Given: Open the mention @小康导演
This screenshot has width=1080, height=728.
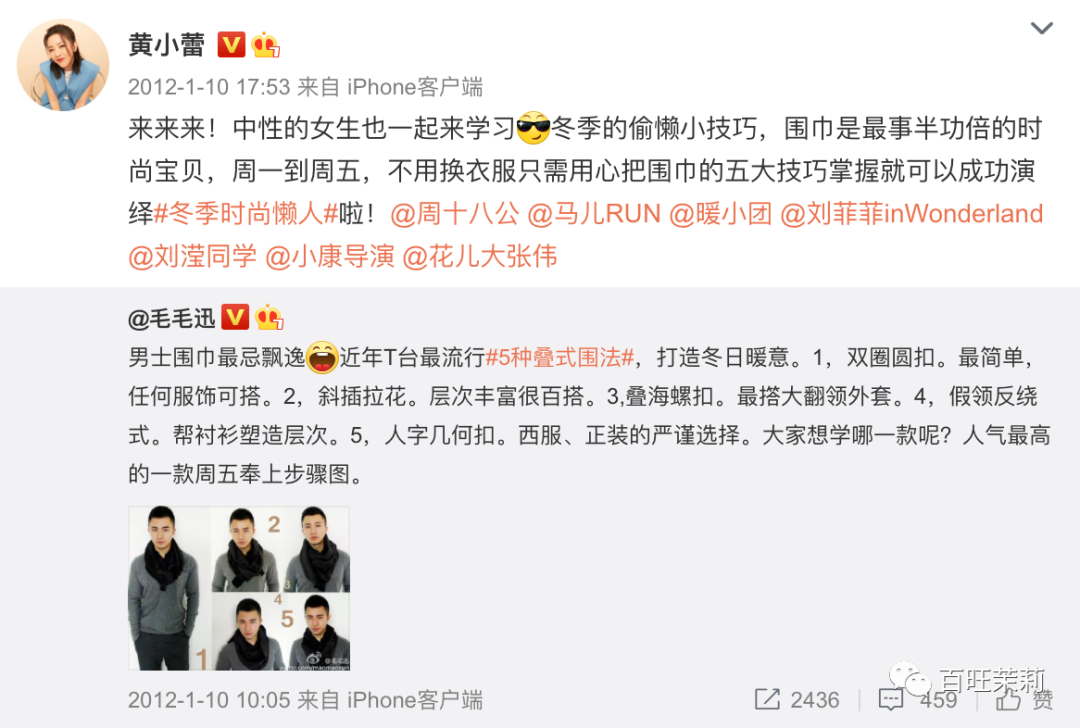Looking at the screenshot, I should tap(330, 256).
